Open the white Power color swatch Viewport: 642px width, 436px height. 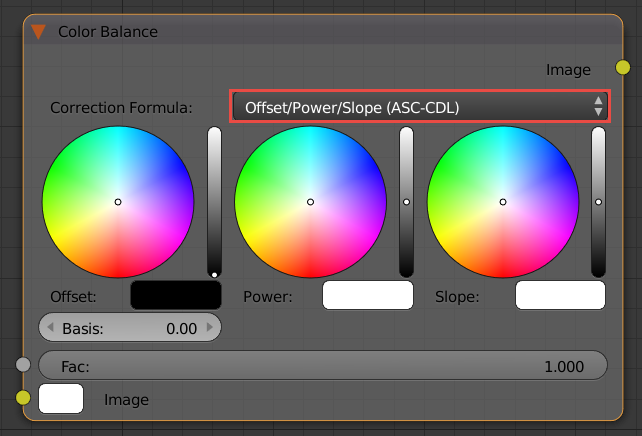tap(368, 295)
